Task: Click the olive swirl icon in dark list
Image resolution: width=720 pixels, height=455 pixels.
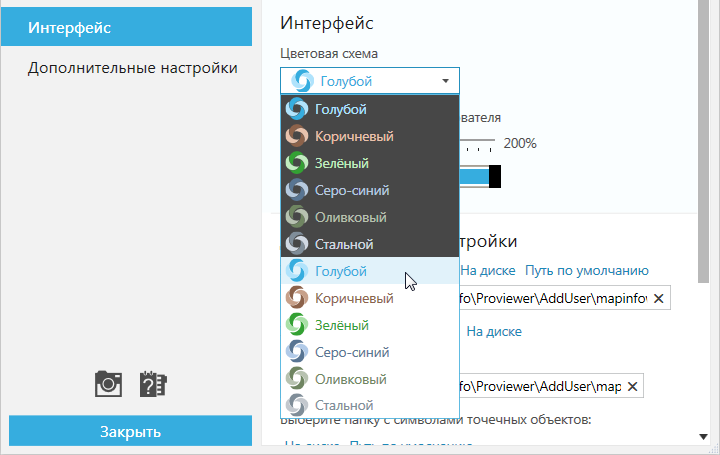Action: pyautogui.click(x=297, y=217)
